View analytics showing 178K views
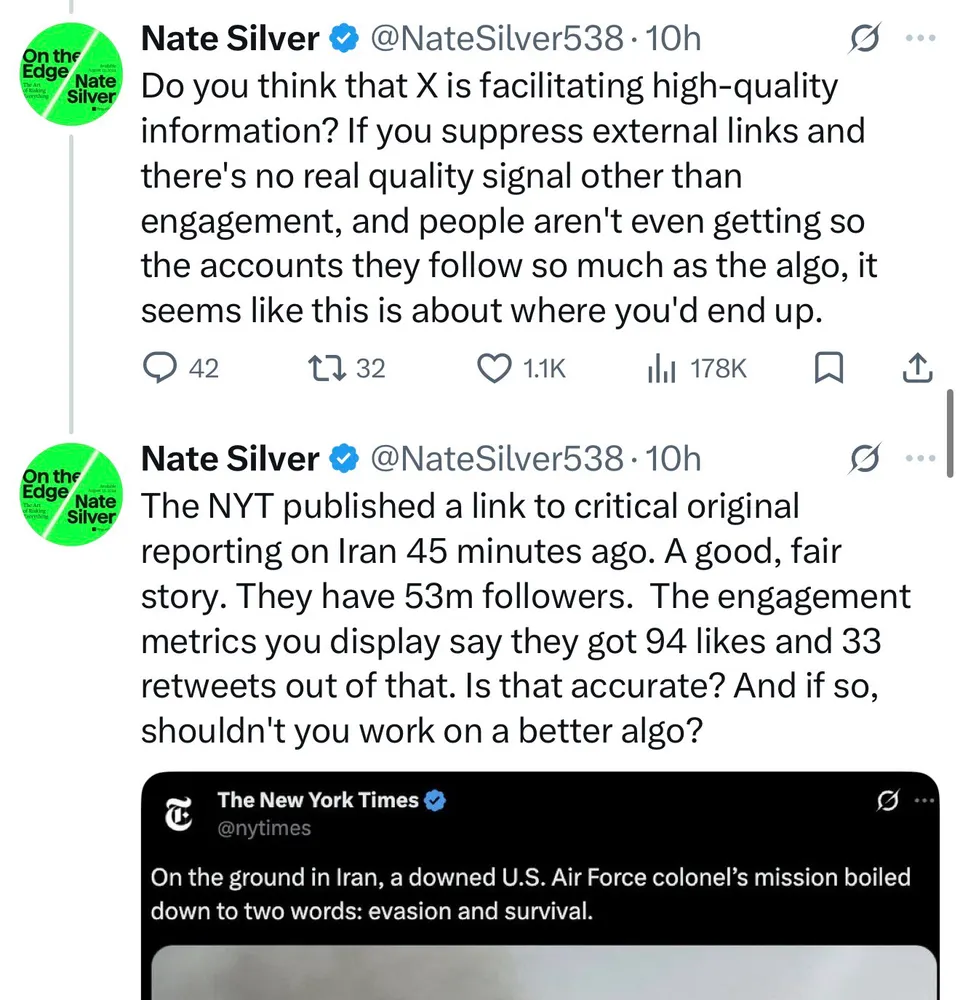 pos(662,369)
